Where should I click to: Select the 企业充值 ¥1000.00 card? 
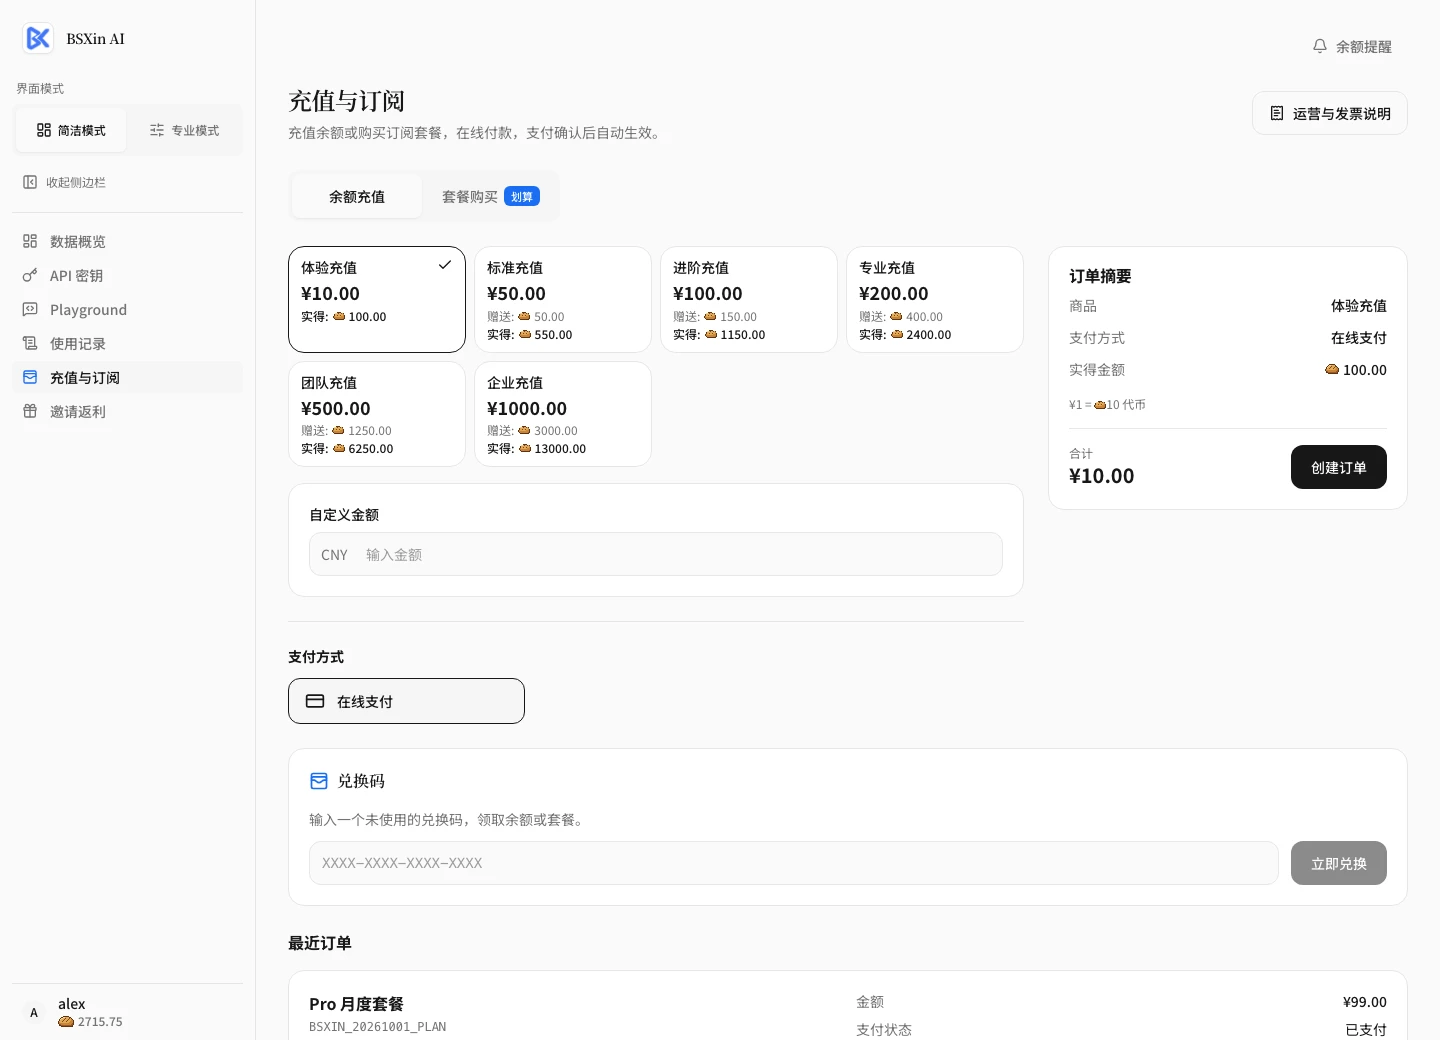click(x=563, y=414)
